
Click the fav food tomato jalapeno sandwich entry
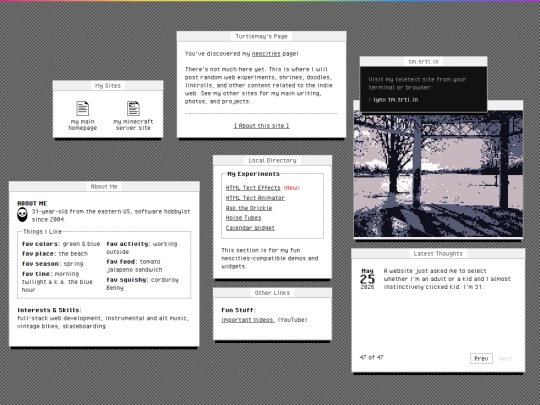coord(134,266)
